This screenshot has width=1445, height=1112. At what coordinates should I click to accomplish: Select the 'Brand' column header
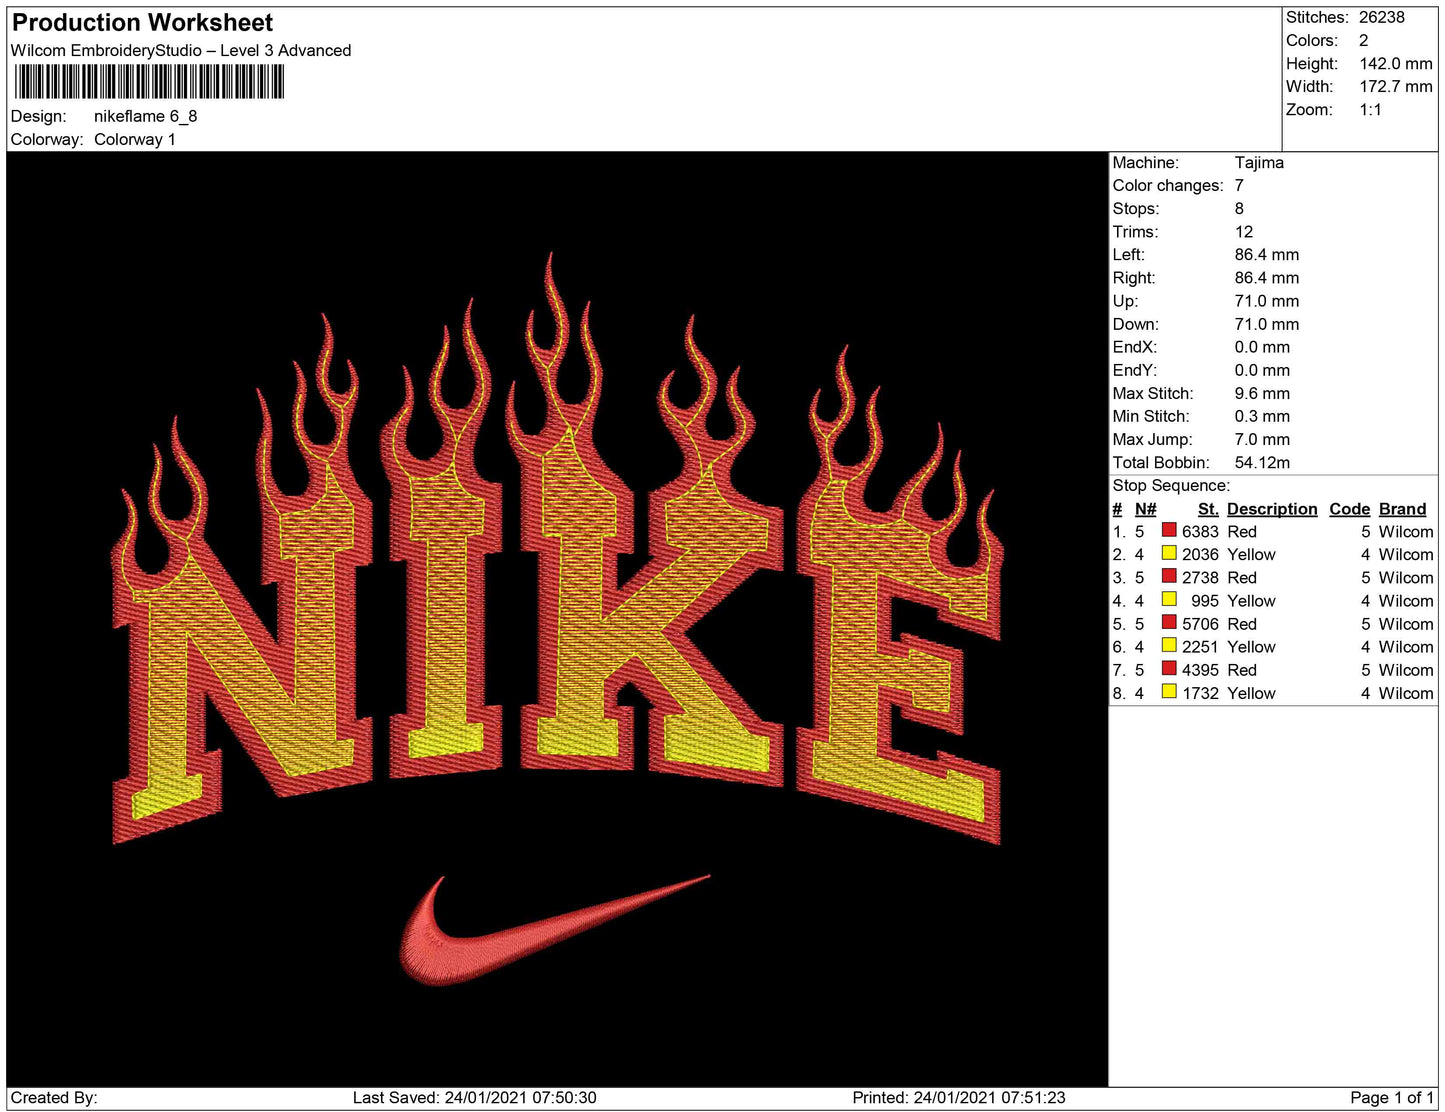[x=1402, y=508]
